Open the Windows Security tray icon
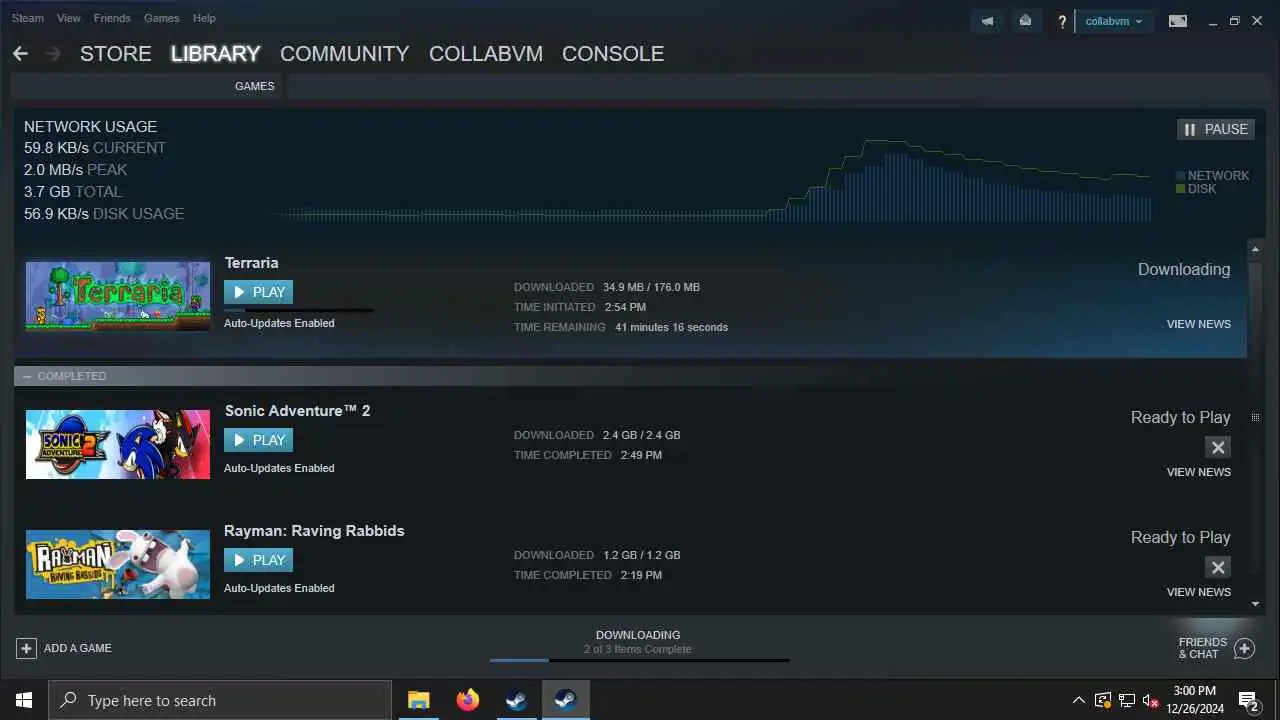Viewport: 1280px width, 720px height. coord(1103,700)
